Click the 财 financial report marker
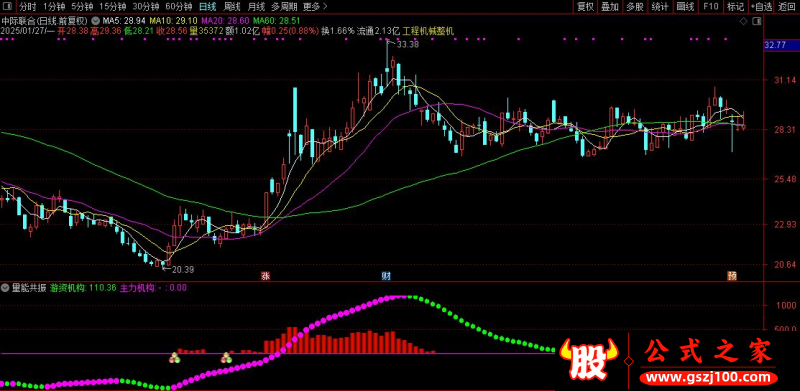The image size is (800, 391). (387, 276)
